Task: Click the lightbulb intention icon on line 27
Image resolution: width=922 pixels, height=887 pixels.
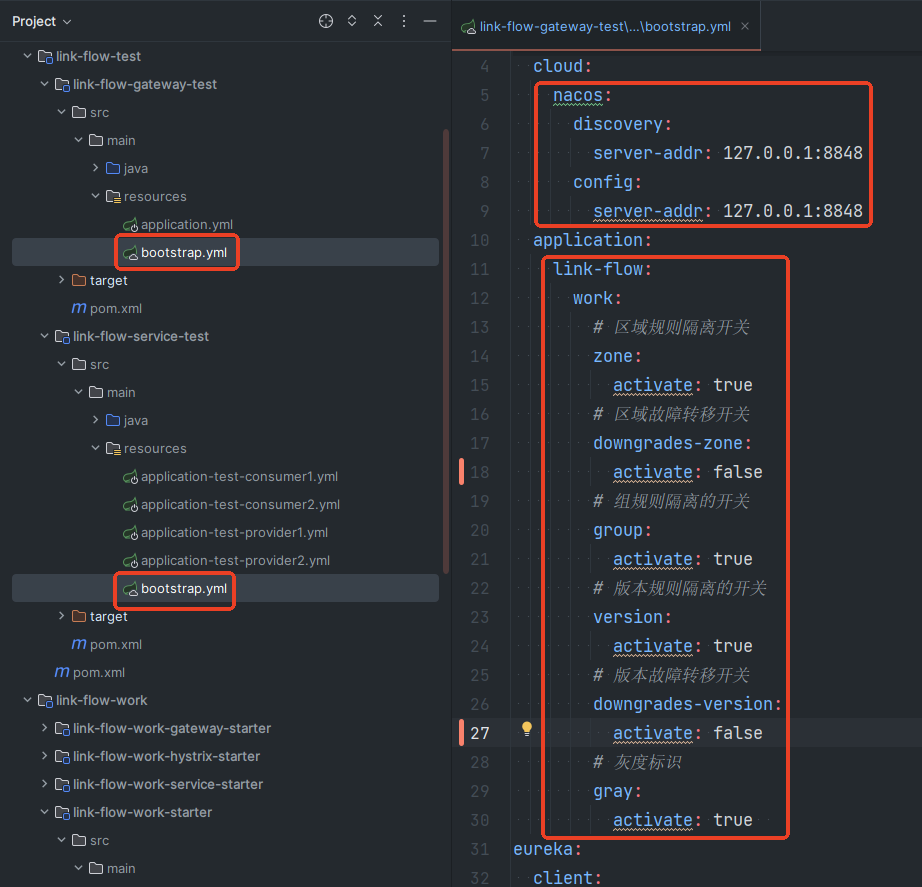Action: coord(527,729)
